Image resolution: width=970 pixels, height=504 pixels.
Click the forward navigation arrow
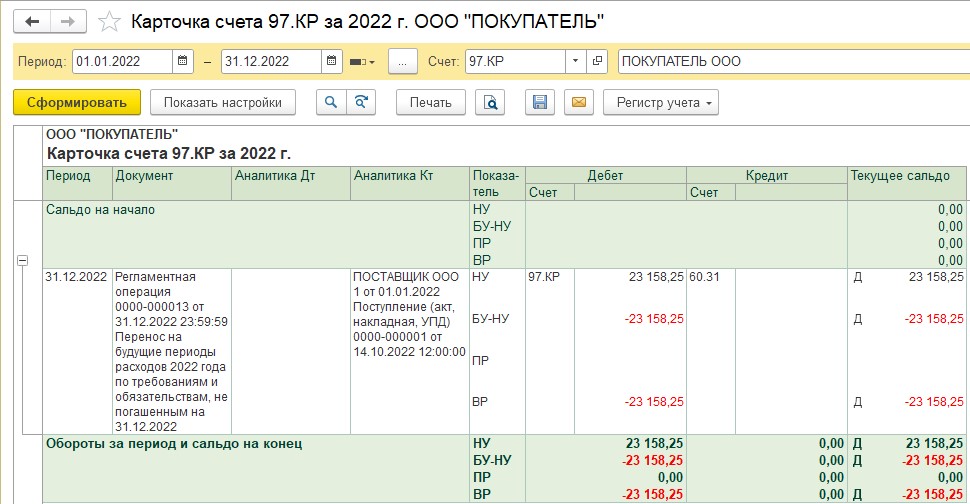pos(68,22)
